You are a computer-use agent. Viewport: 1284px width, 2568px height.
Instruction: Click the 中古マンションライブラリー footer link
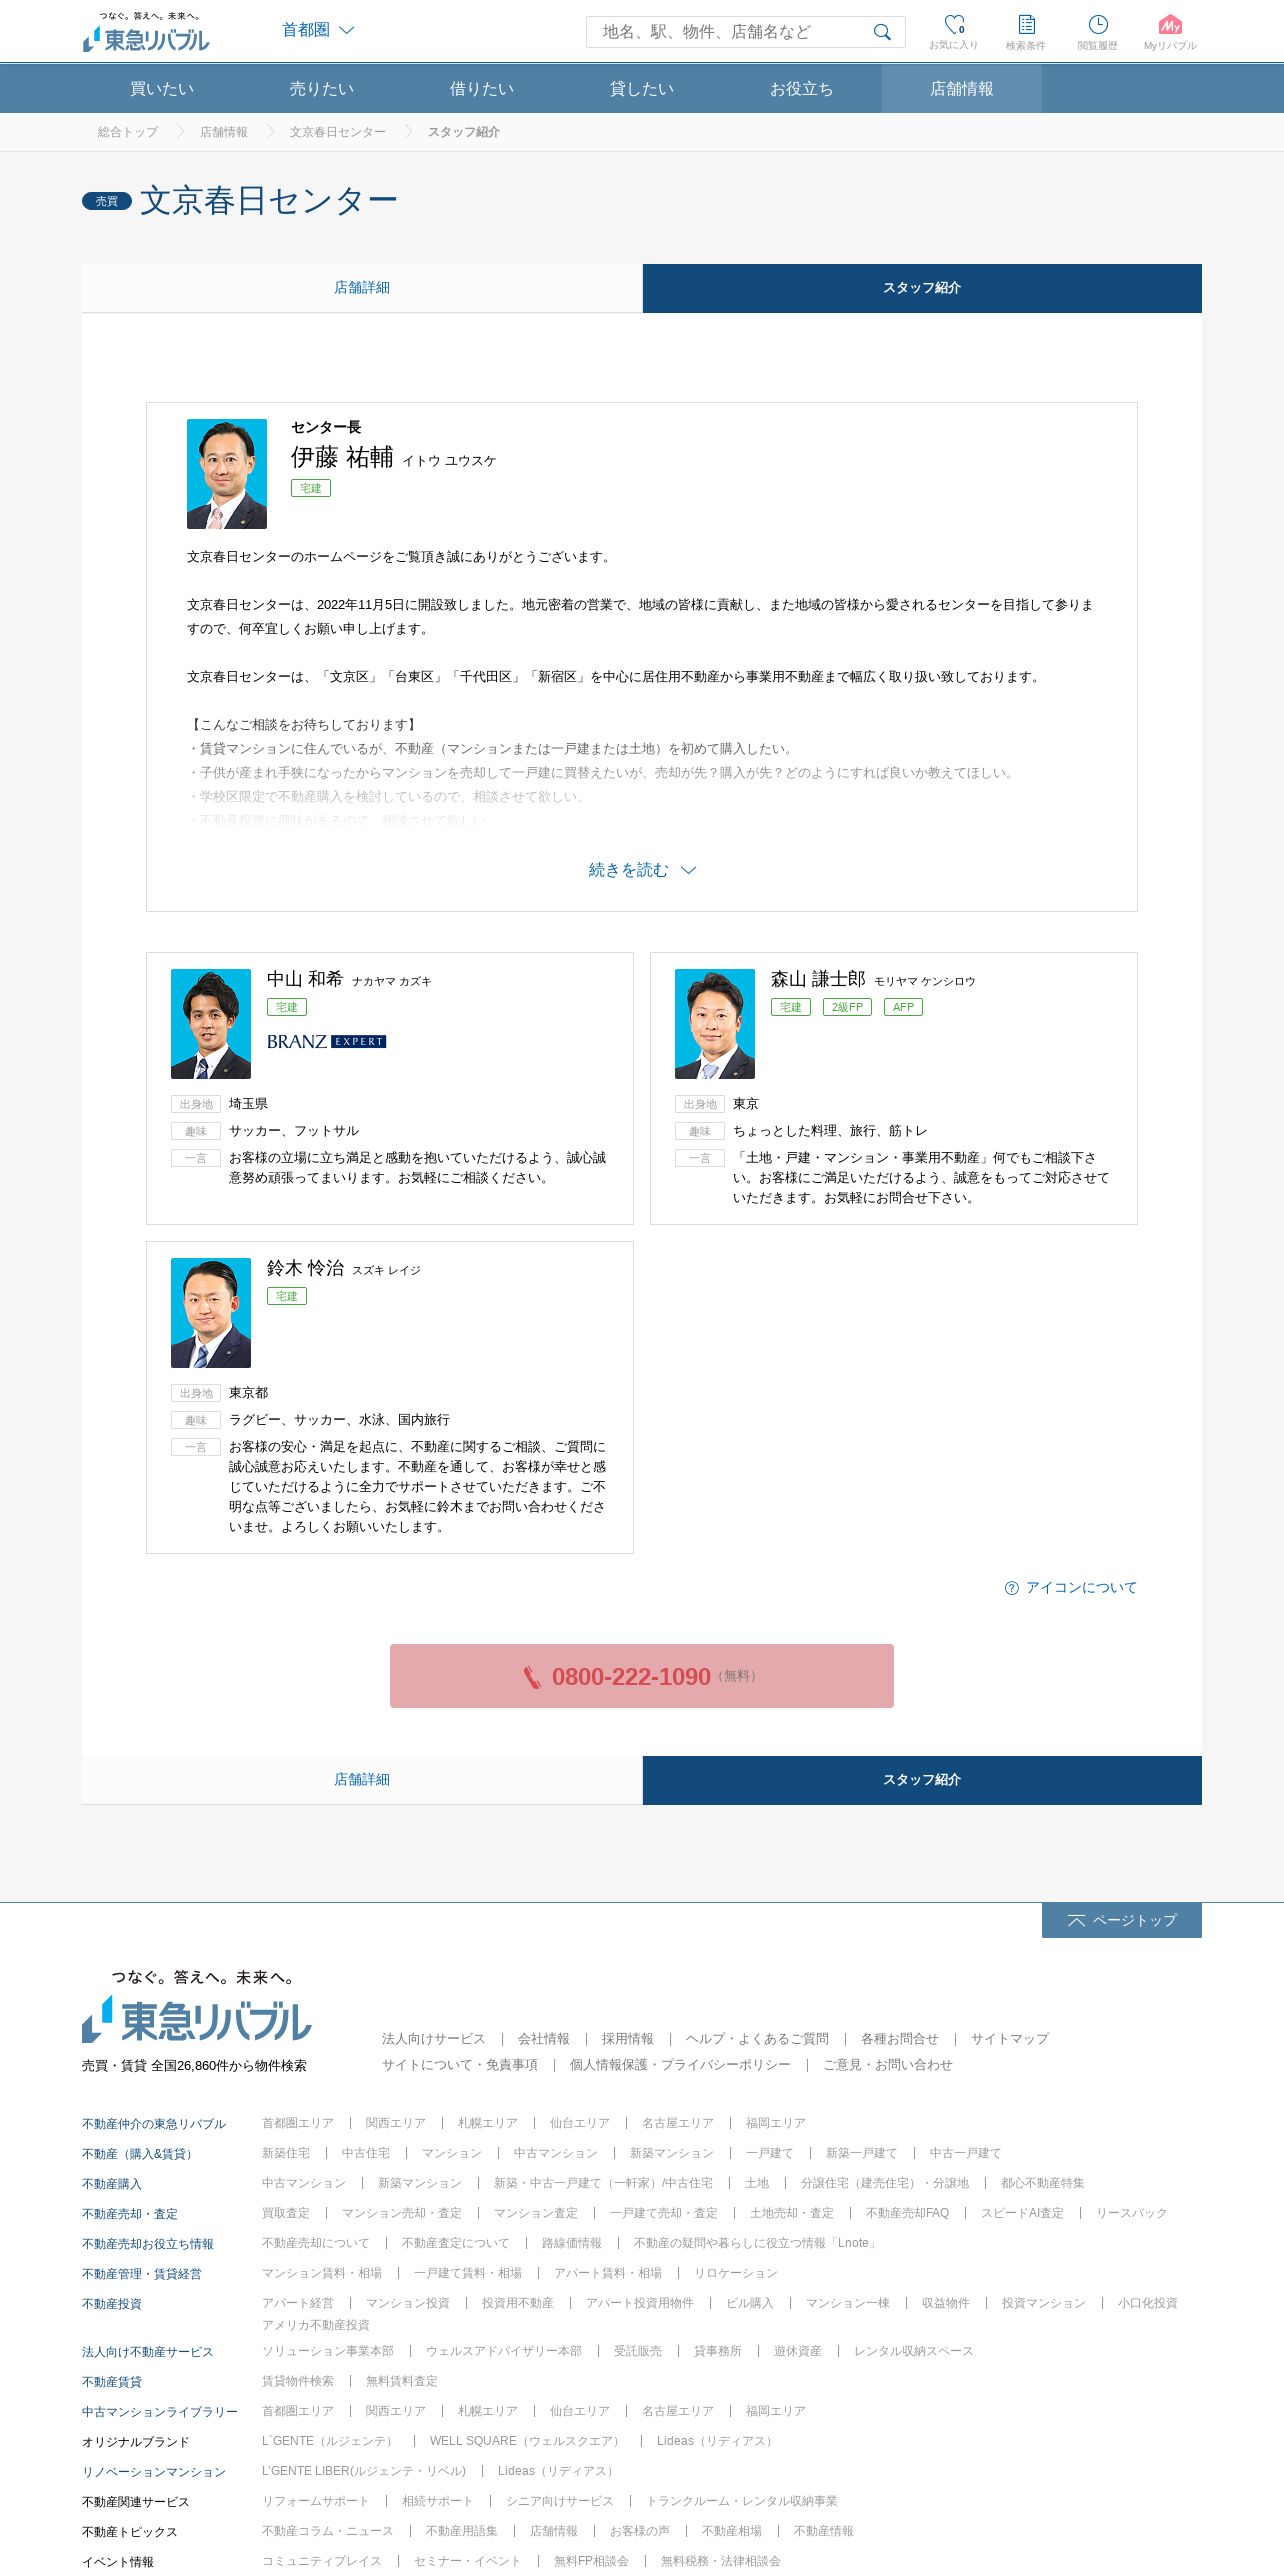(160, 2412)
